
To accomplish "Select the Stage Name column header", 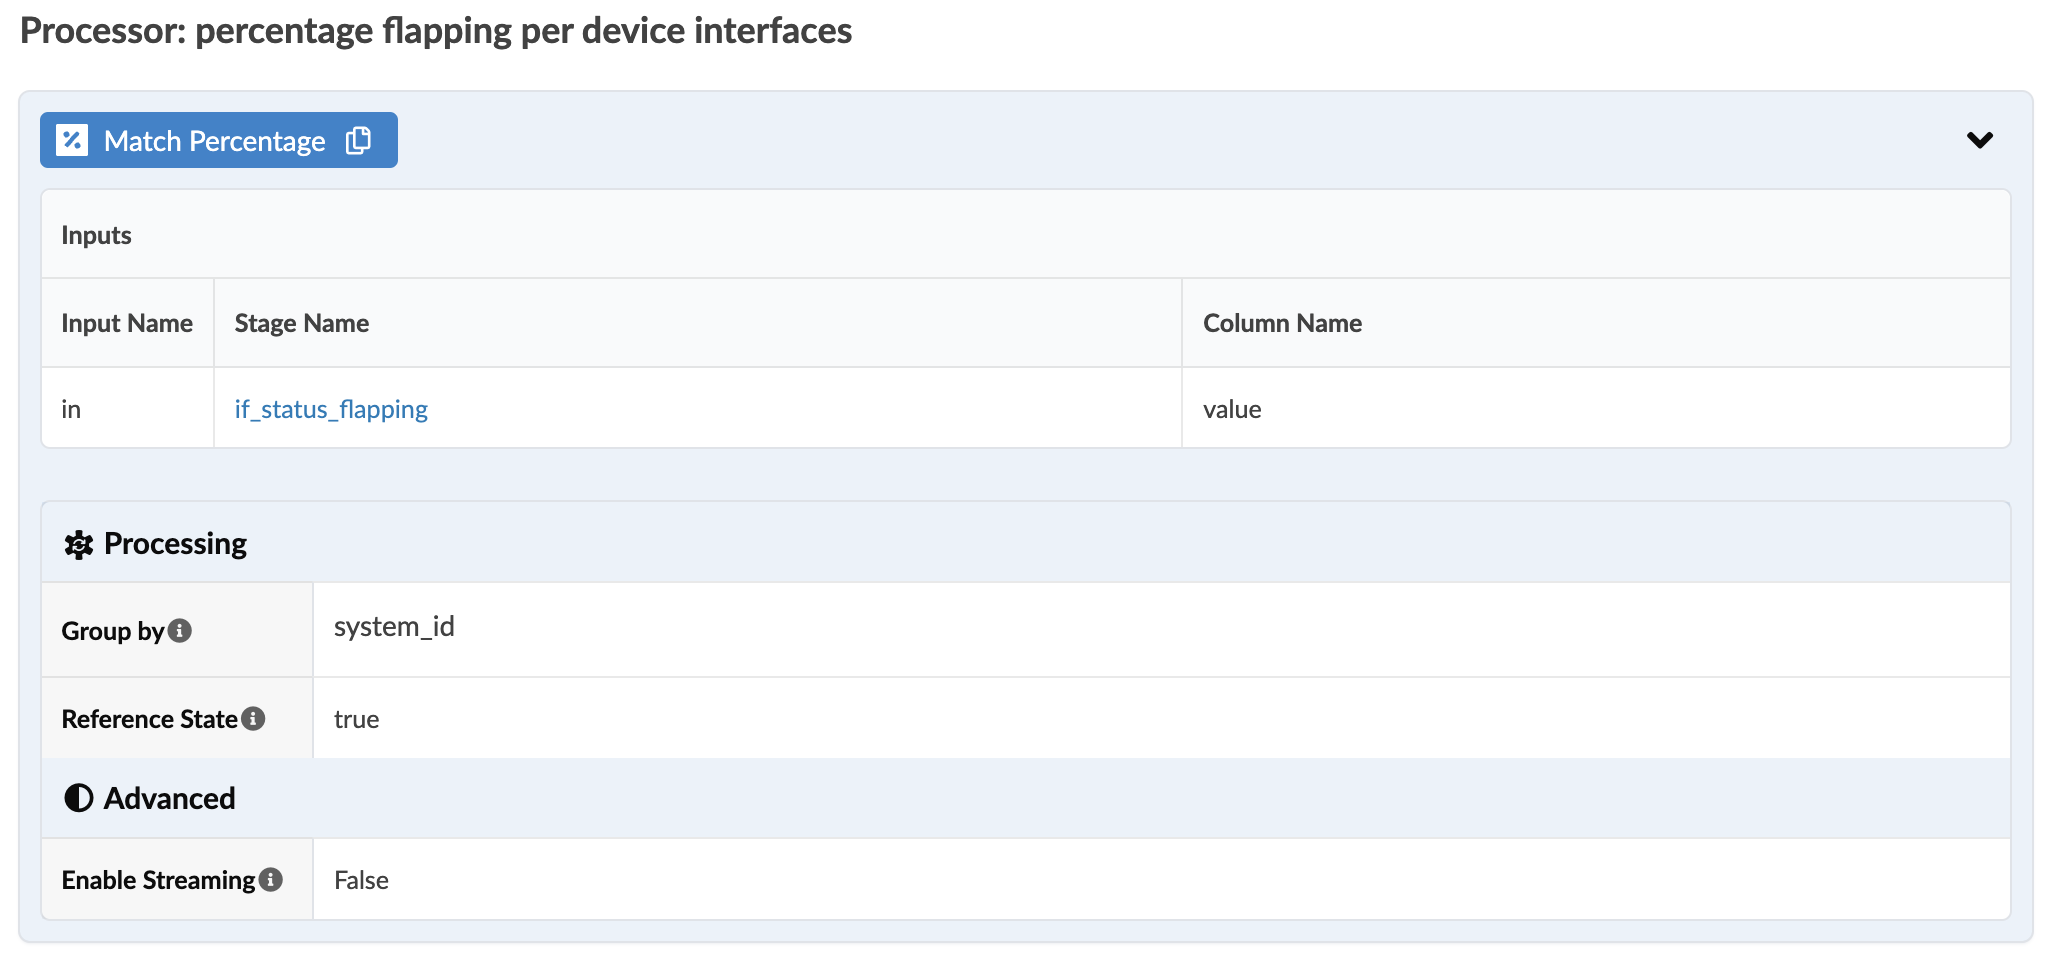I will click(x=301, y=323).
